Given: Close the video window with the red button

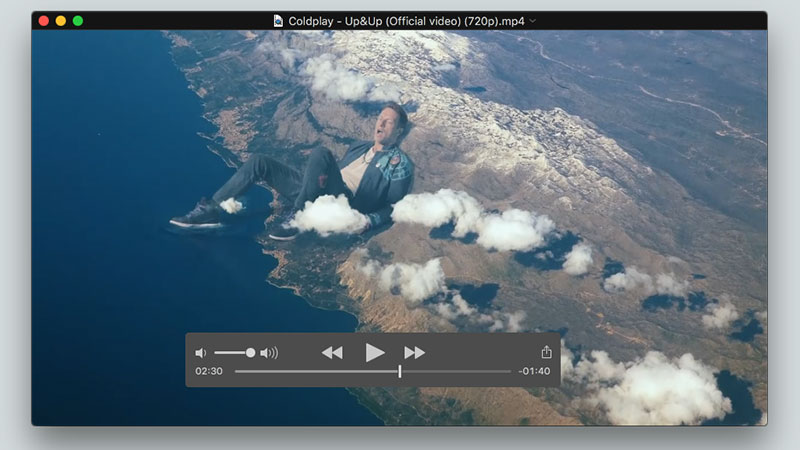Looking at the screenshot, I should click(44, 21).
